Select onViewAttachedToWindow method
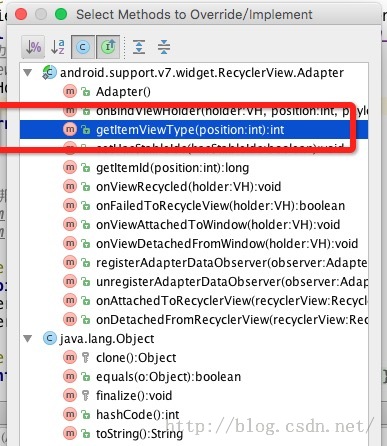387x446 pixels. click(194, 224)
